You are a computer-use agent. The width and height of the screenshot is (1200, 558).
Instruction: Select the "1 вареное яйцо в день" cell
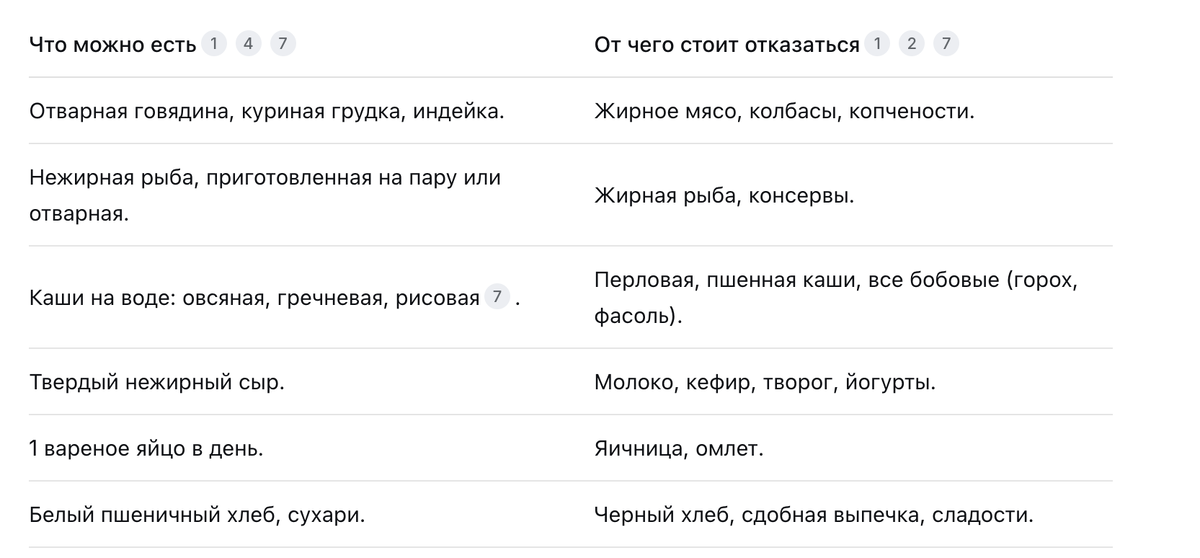(146, 448)
